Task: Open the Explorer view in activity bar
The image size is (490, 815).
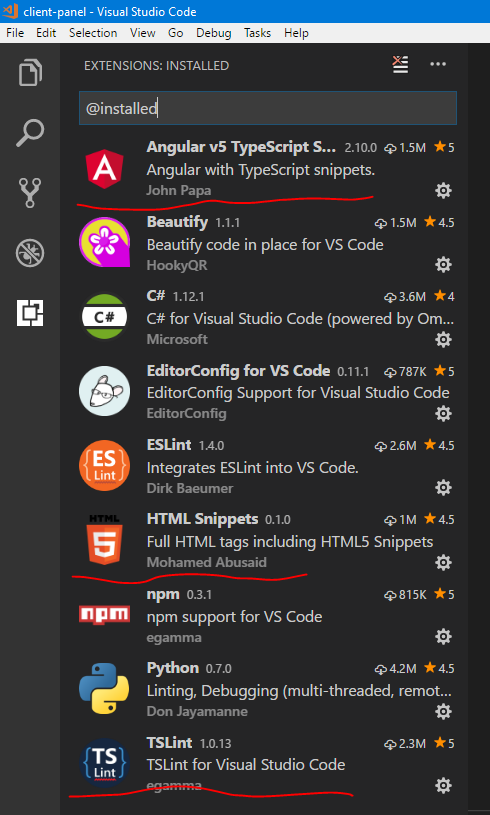Action: click(x=30, y=72)
